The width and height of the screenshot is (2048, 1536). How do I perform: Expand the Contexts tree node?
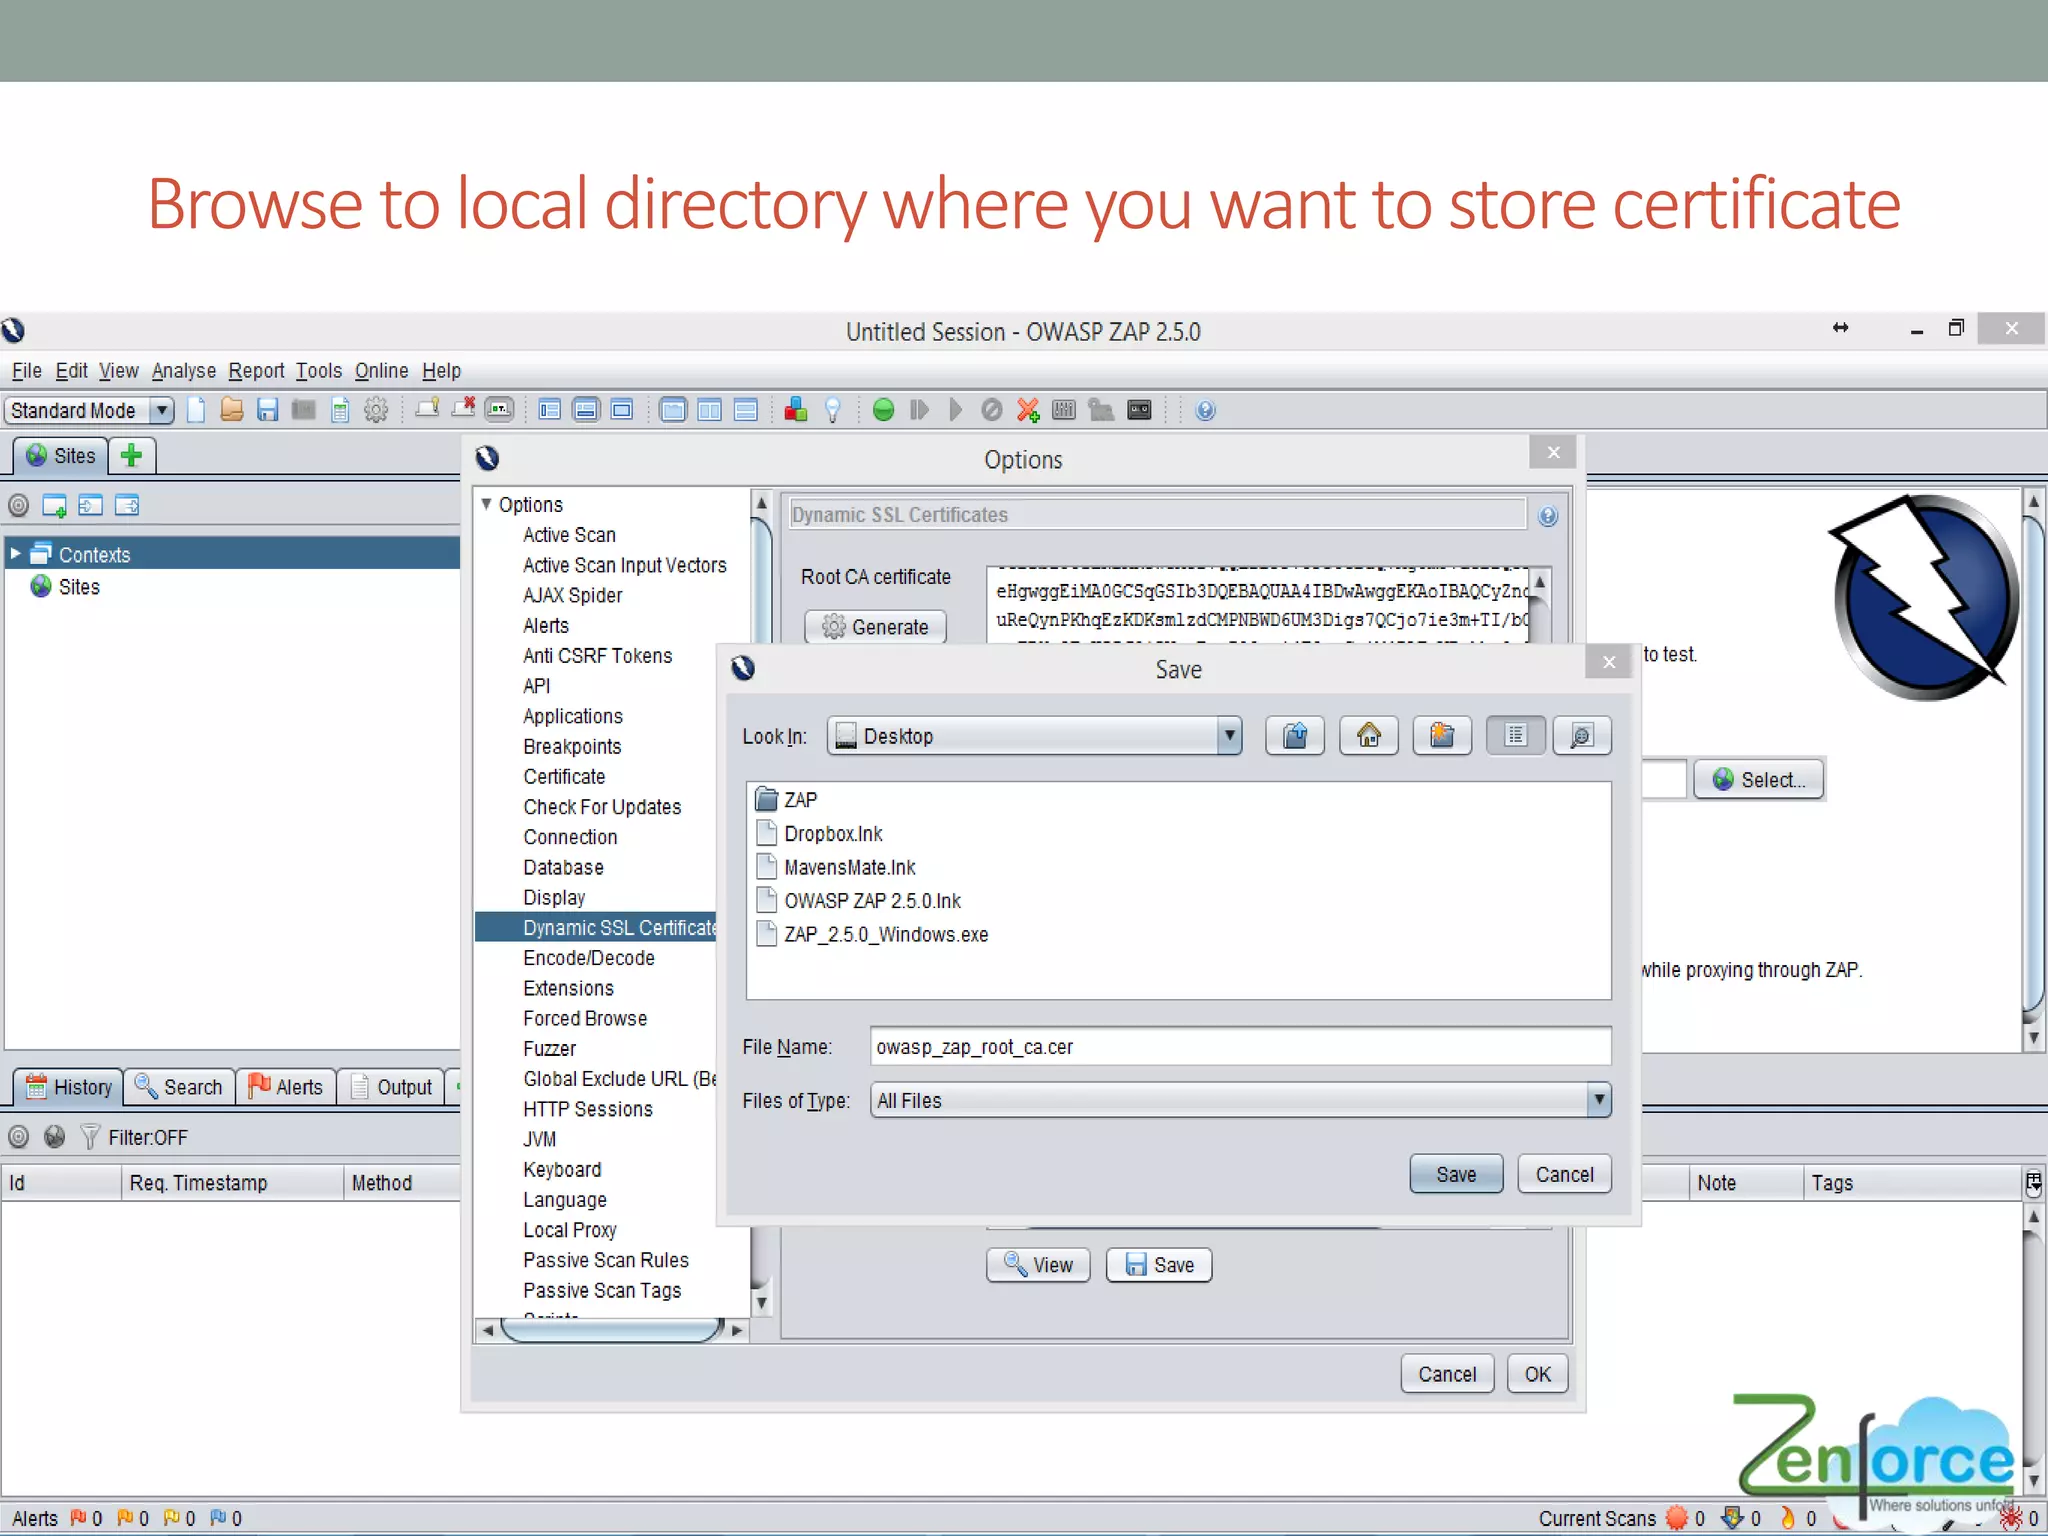[x=15, y=554]
